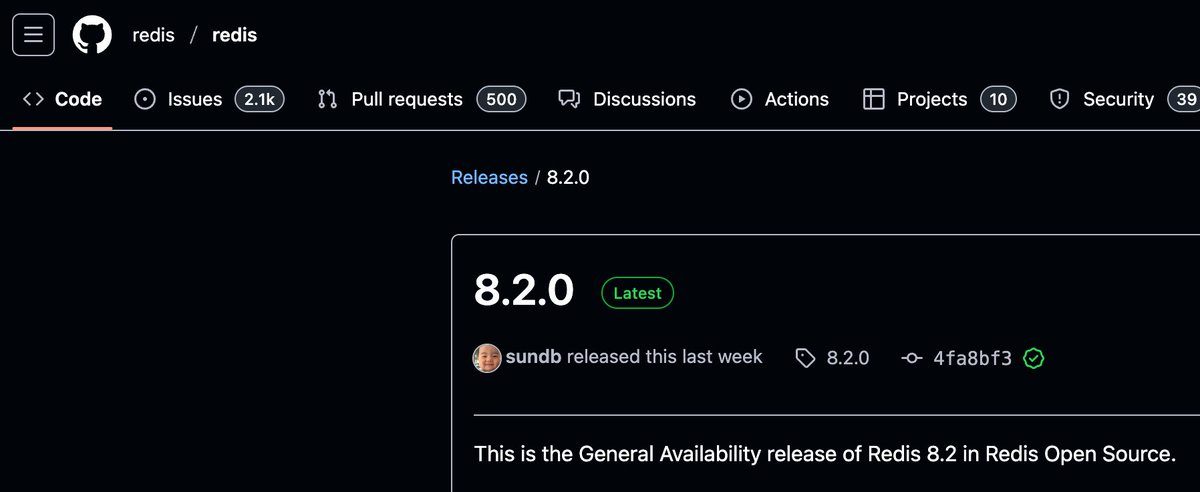The height and width of the screenshot is (492, 1200).
Task: Open the 8.2.0 tag link
Action: [x=832, y=358]
